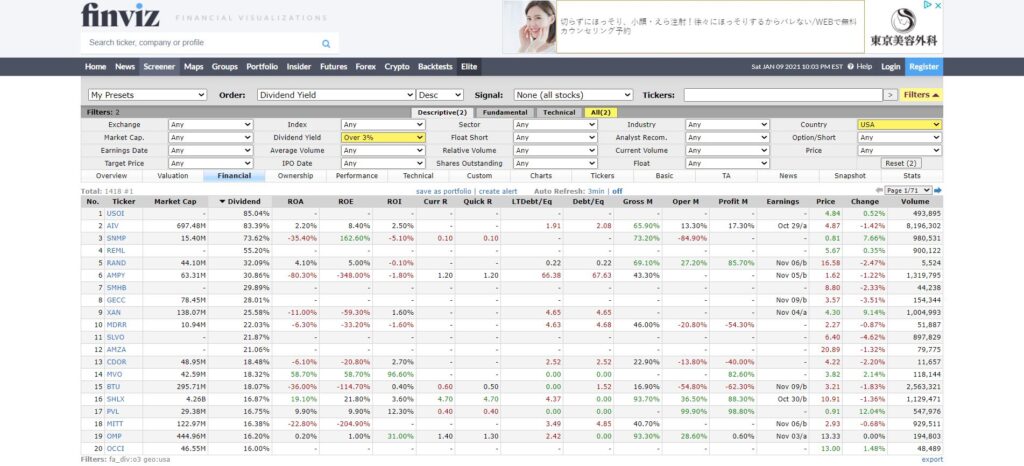Open the page number selector
The width and height of the screenshot is (1024, 466).
click(x=909, y=190)
